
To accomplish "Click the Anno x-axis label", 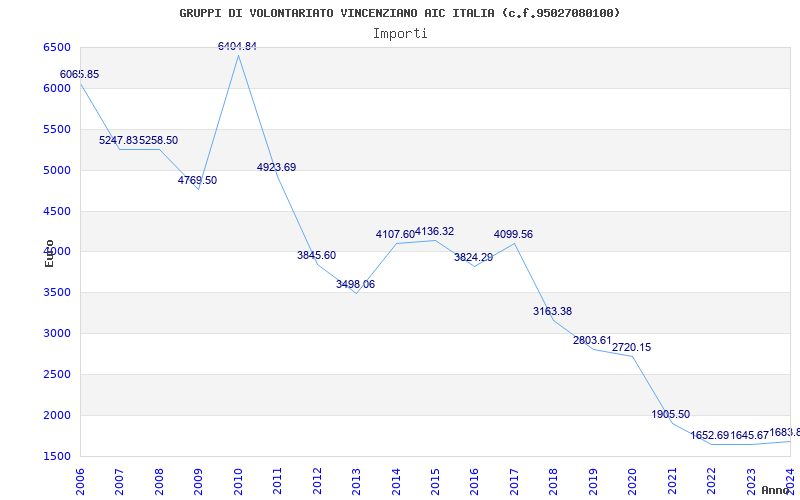I will (x=774, y=490).
